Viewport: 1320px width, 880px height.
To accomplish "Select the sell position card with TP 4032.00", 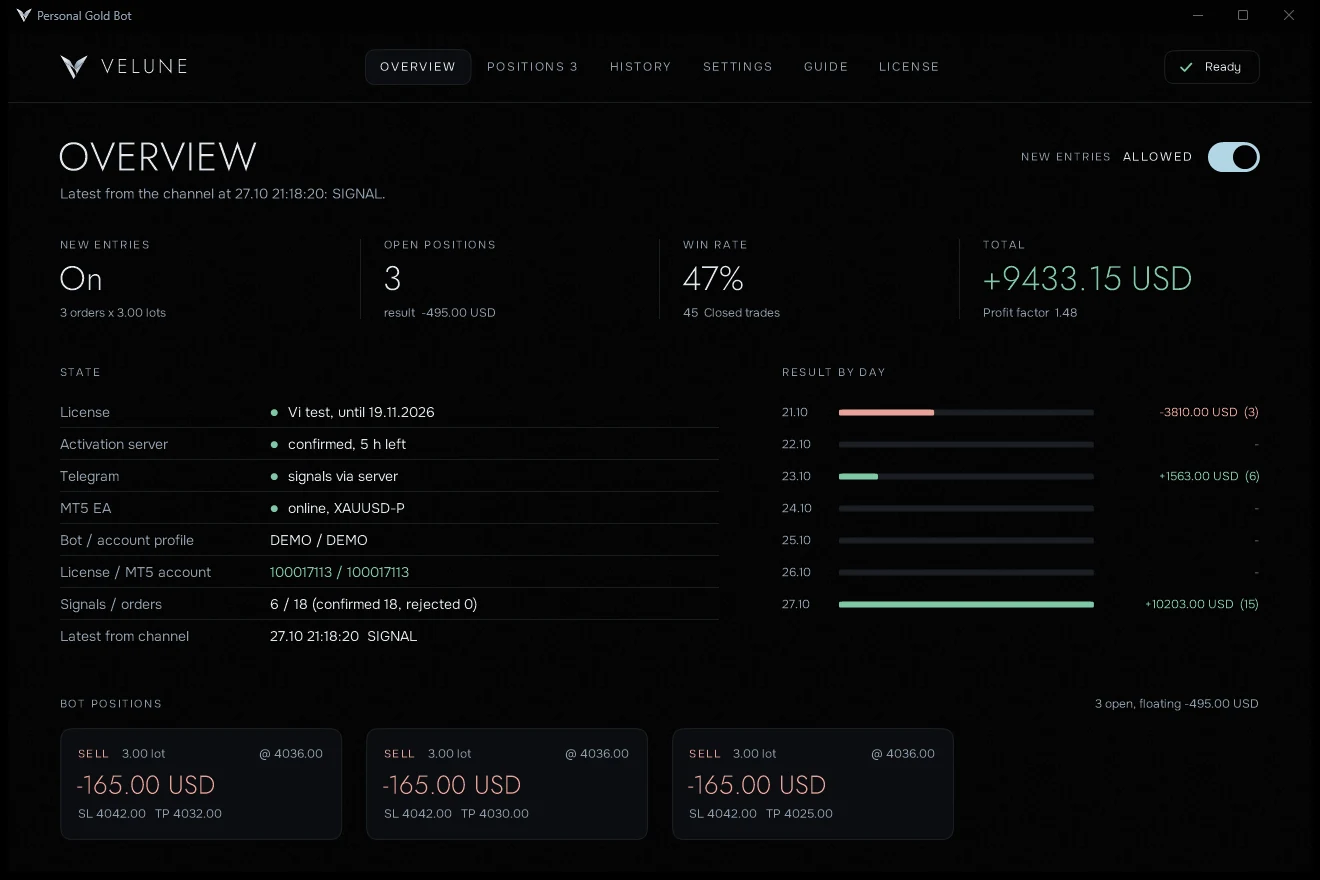I will coord(201,784).
